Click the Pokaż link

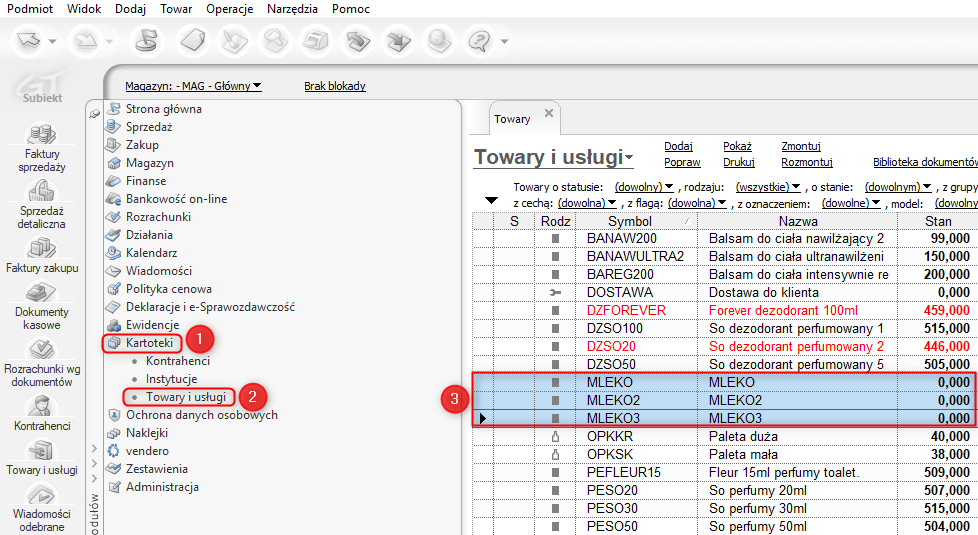coord(737,146)
